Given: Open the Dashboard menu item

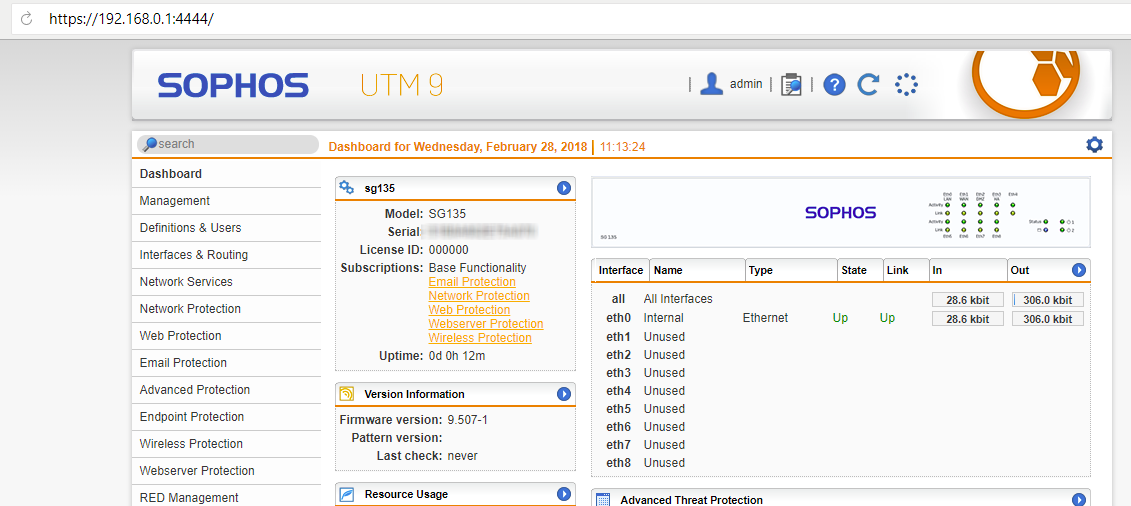Looking at the screenshot, I should tap(226, 174).
